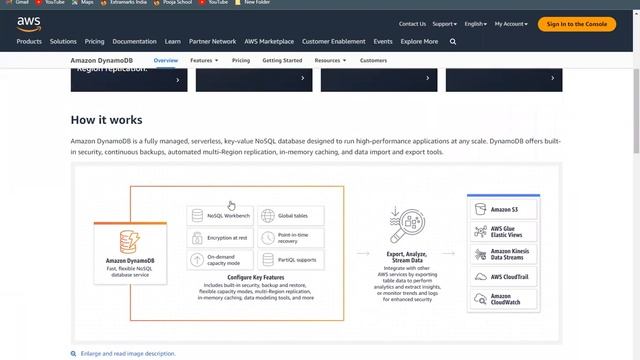Click the How it works heading
This screenshot has height=360, width=640.
[107, 120]
